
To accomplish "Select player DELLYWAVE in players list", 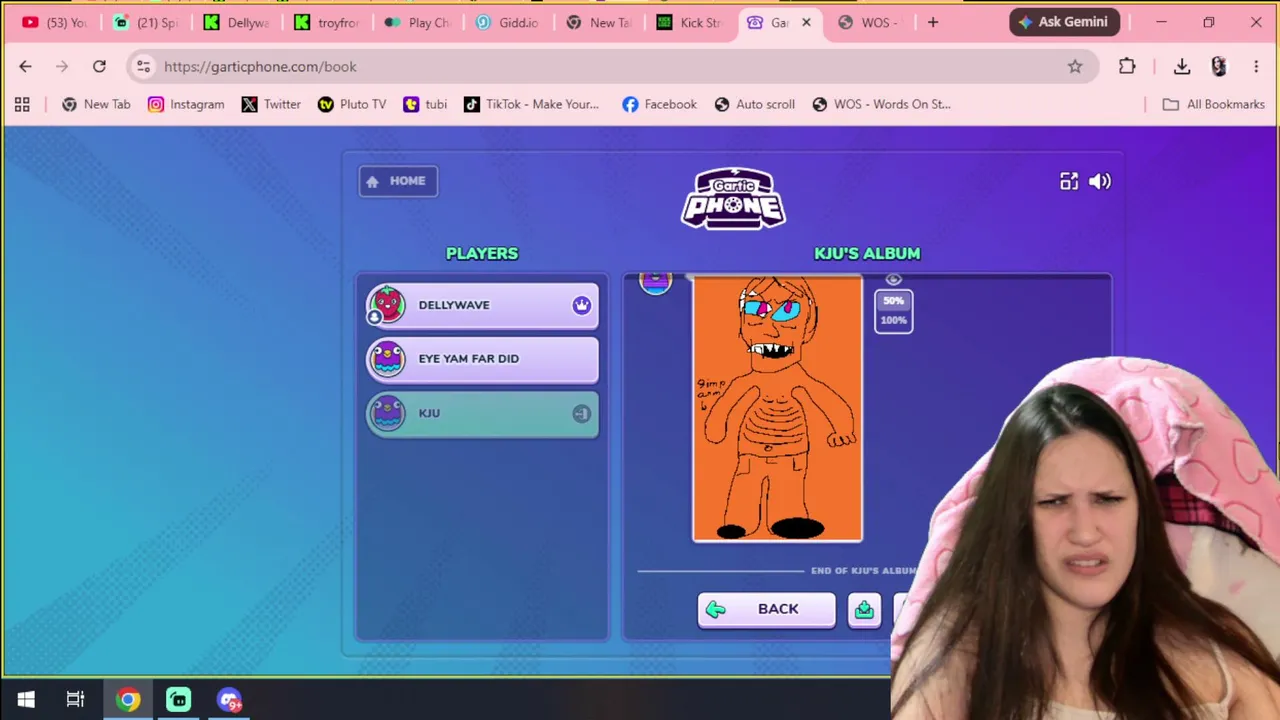I will 482,305.
